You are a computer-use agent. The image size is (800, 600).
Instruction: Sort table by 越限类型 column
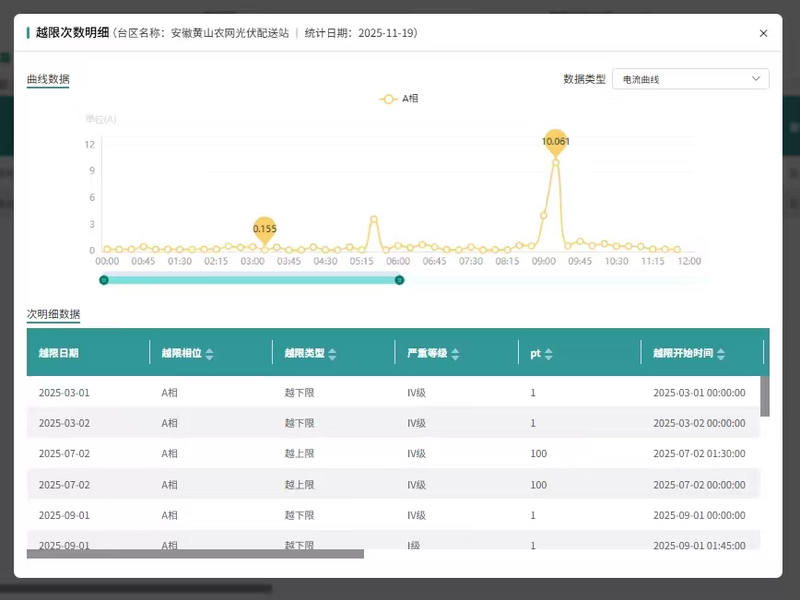[x=332, y=354]
